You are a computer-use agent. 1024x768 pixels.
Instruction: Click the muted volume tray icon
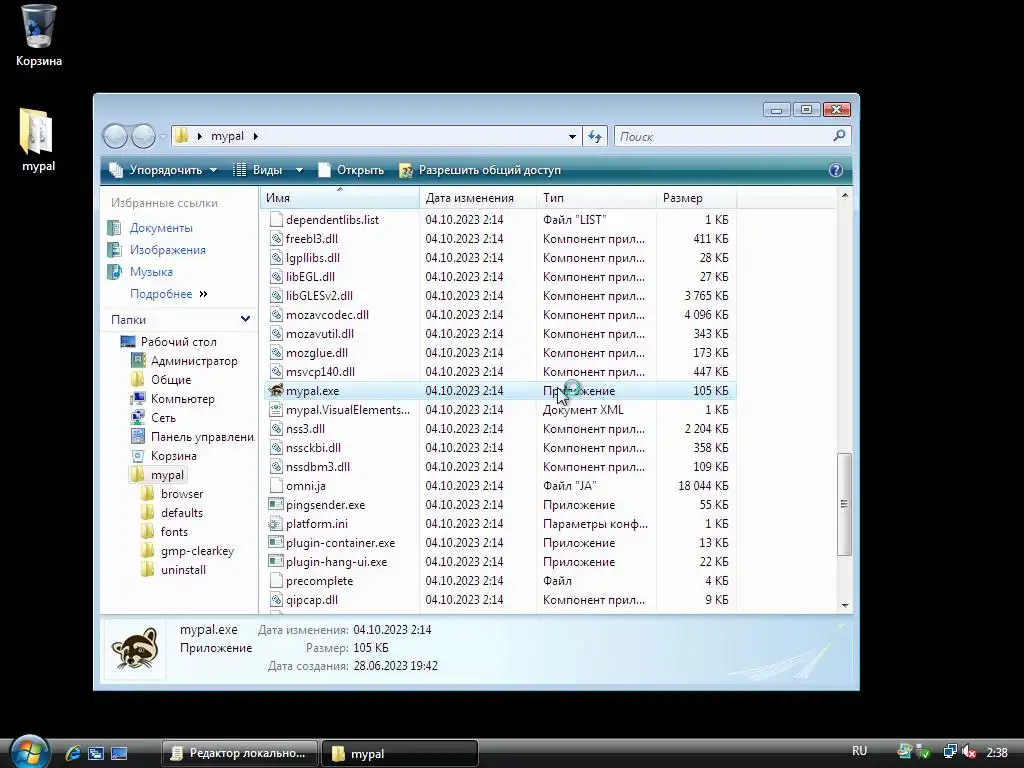[968, 752]
